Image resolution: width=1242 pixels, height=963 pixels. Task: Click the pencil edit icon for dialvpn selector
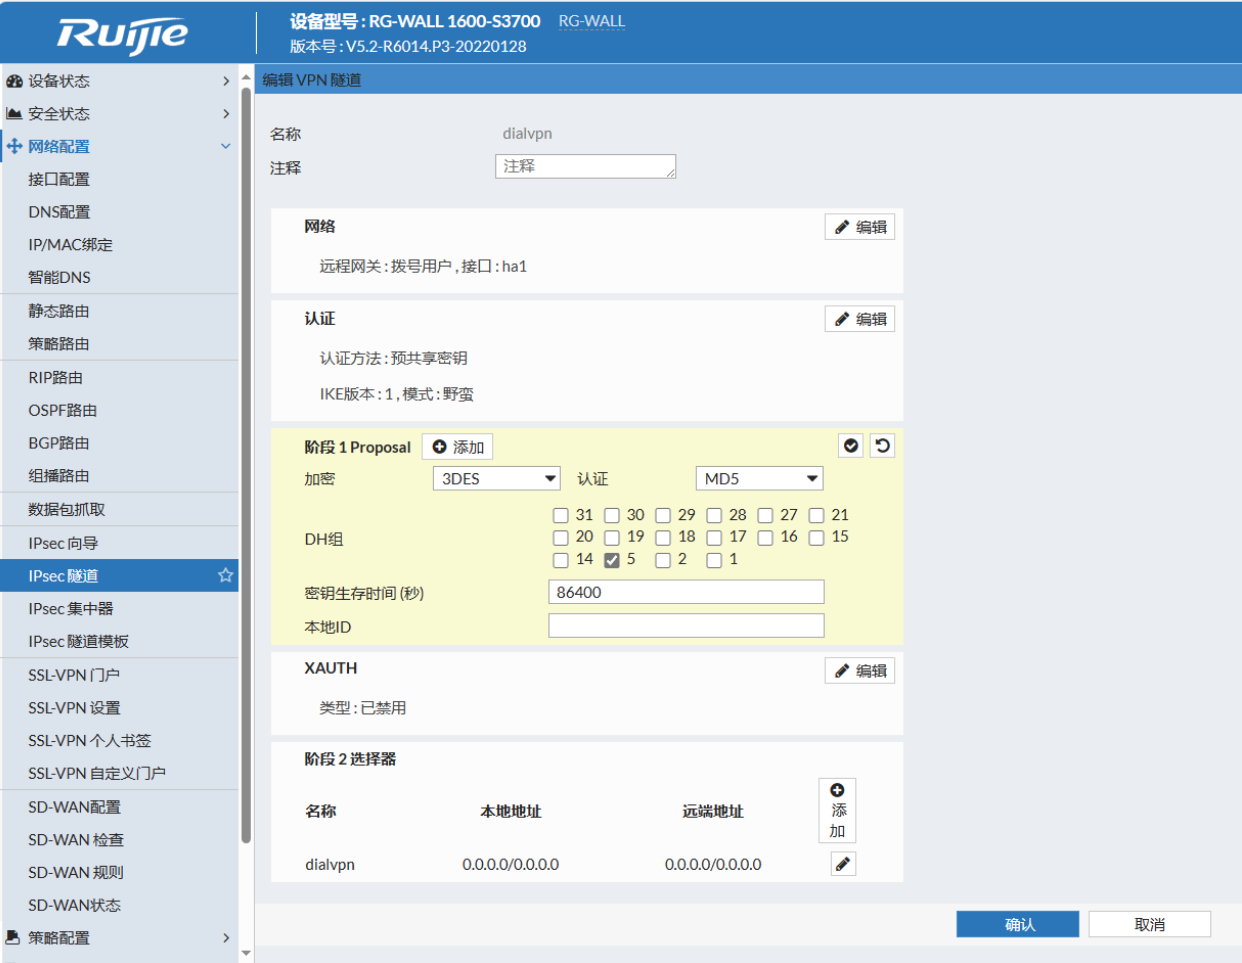click(843, 864)
